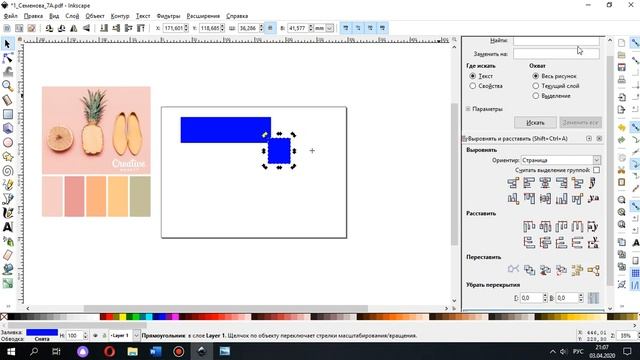The width and height of the screenshot is (640, 360).
Task: Increase X coordinate spinner value
Action: point(186,26)
